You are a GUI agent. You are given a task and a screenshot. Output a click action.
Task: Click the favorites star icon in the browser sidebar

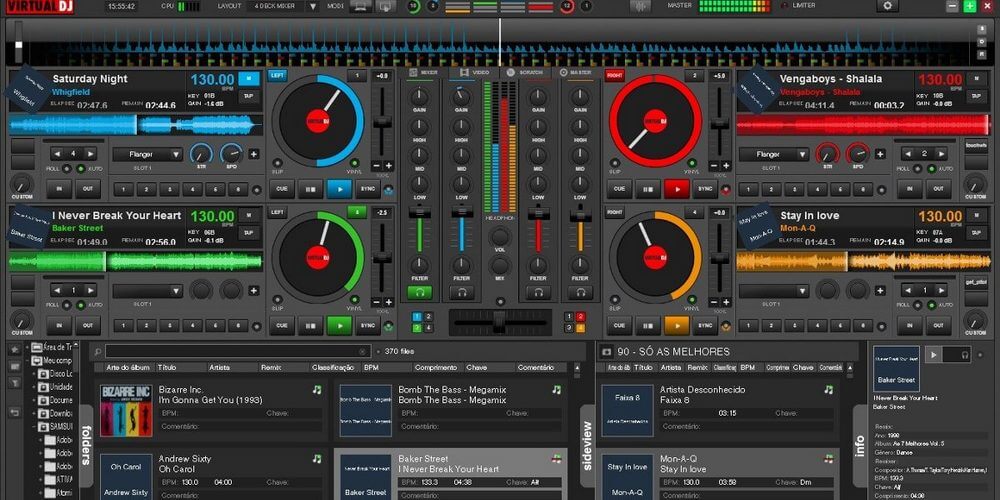tap(14, 350)
